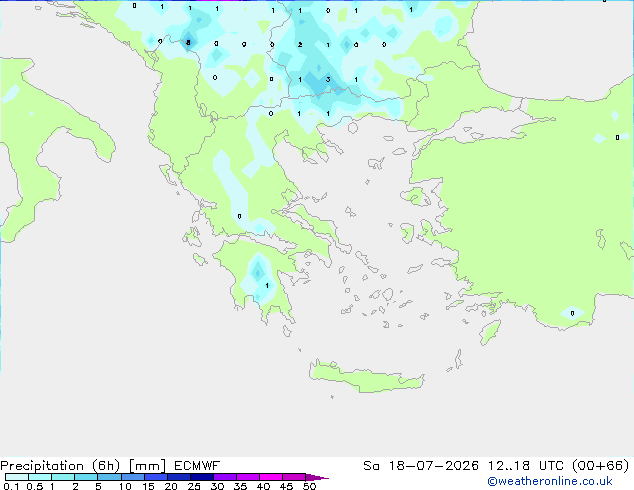
Task: Pick the 25–30 mm dark navy swatch
Action: coord(202,477)
